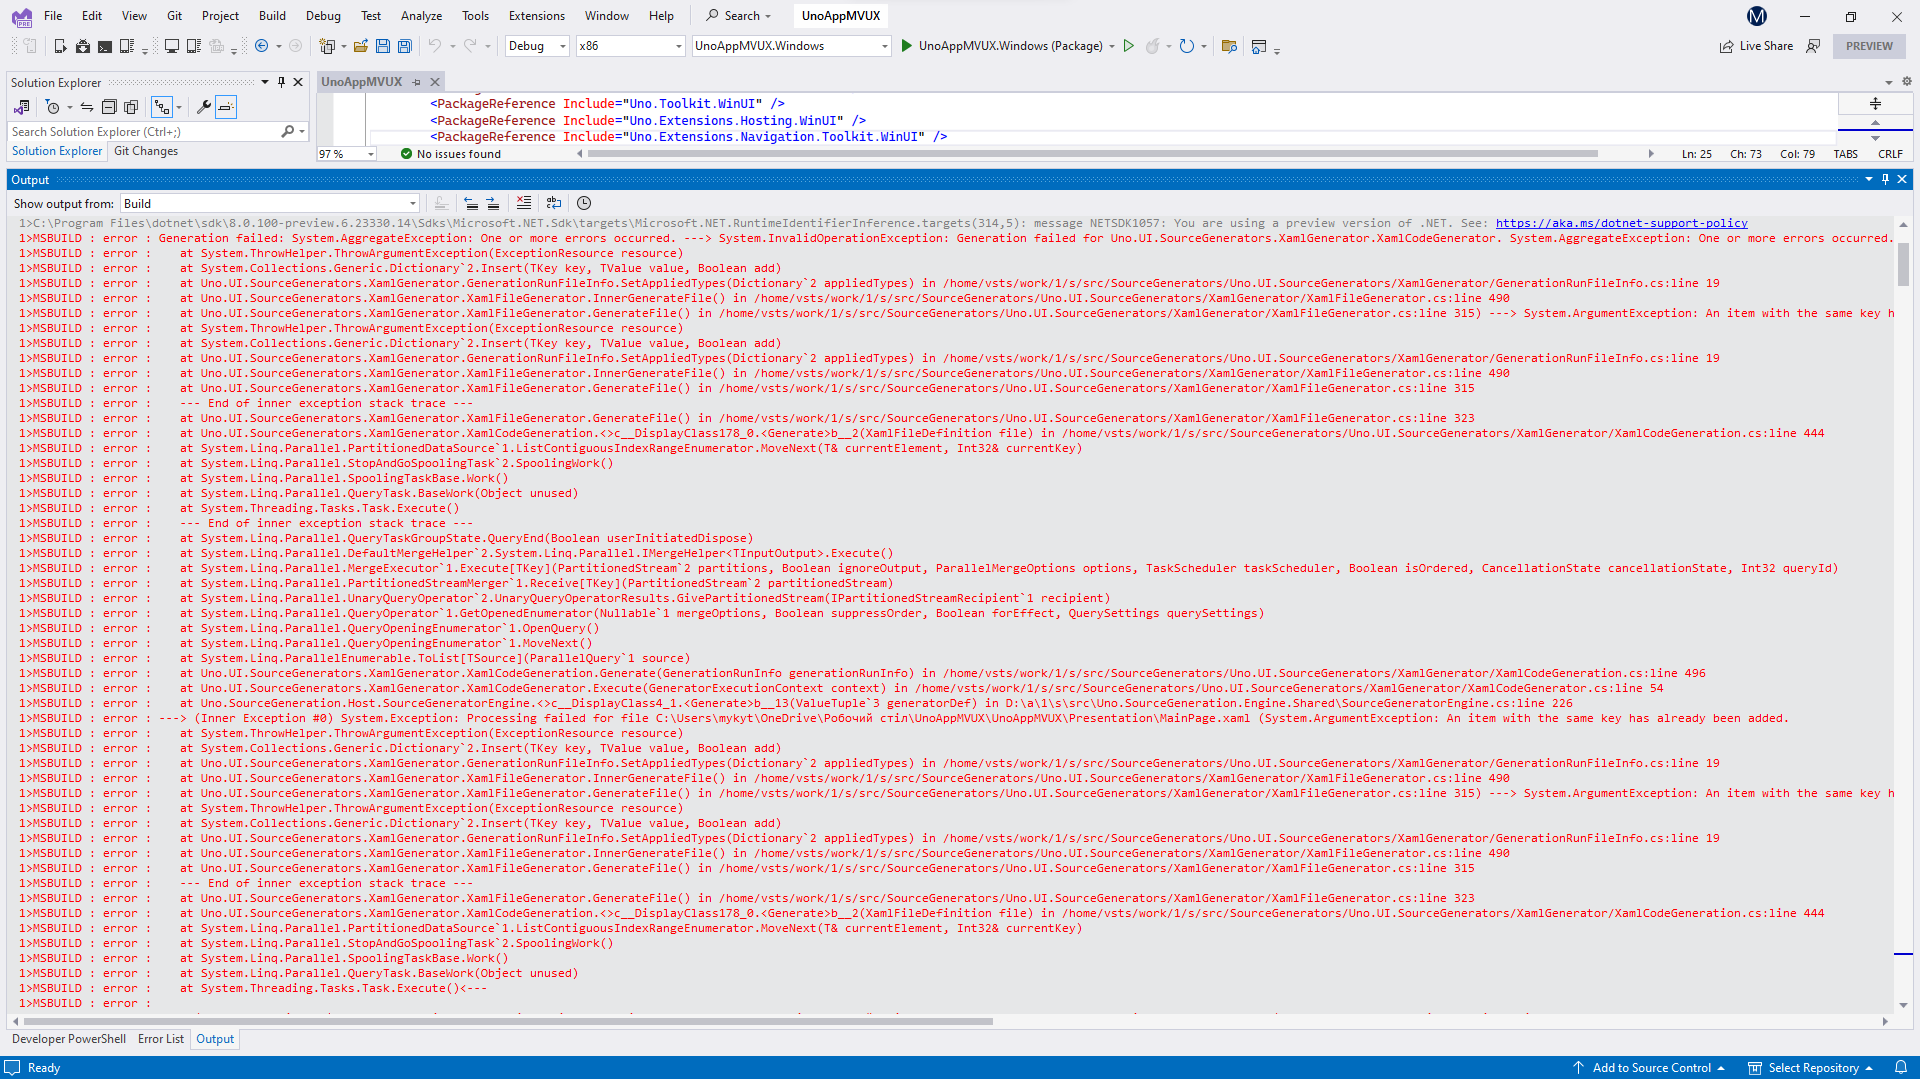Screen dimensions: 1920x1080
Task: Select the Collapse All icon in Solution Explorer
Action: (x=110, y=107)
